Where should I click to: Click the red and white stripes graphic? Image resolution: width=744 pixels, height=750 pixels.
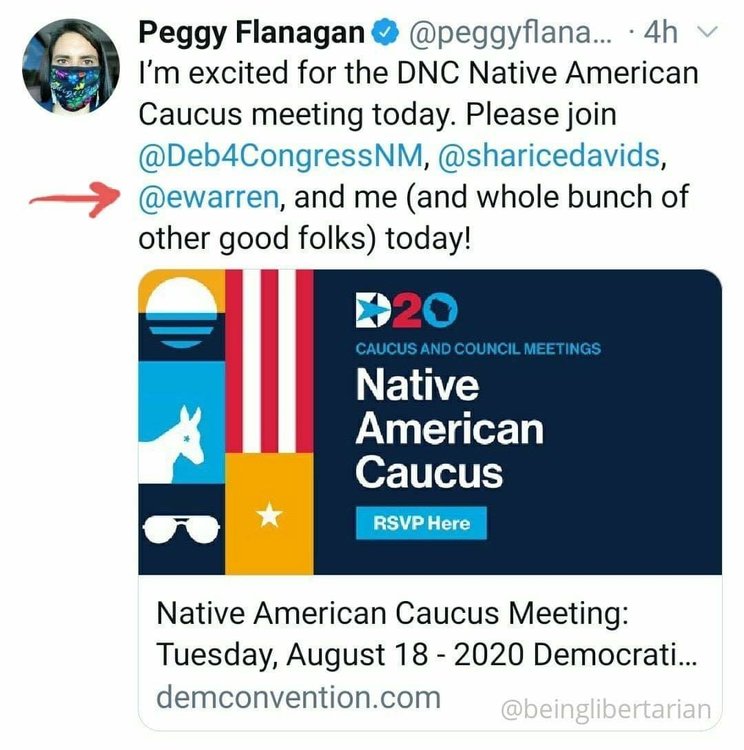269,360
